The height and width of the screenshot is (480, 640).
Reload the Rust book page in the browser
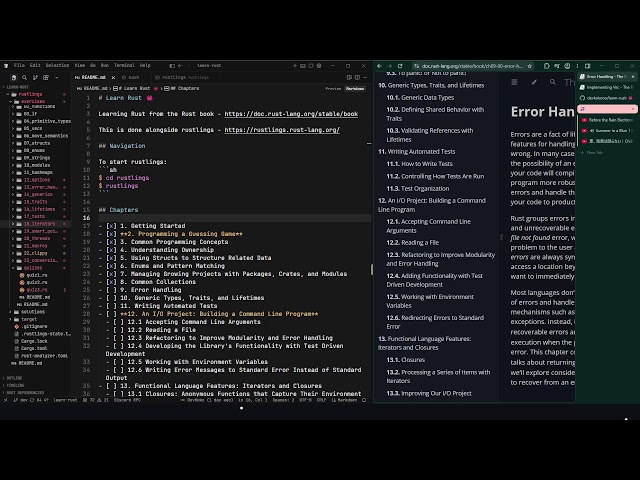[400, 66]
